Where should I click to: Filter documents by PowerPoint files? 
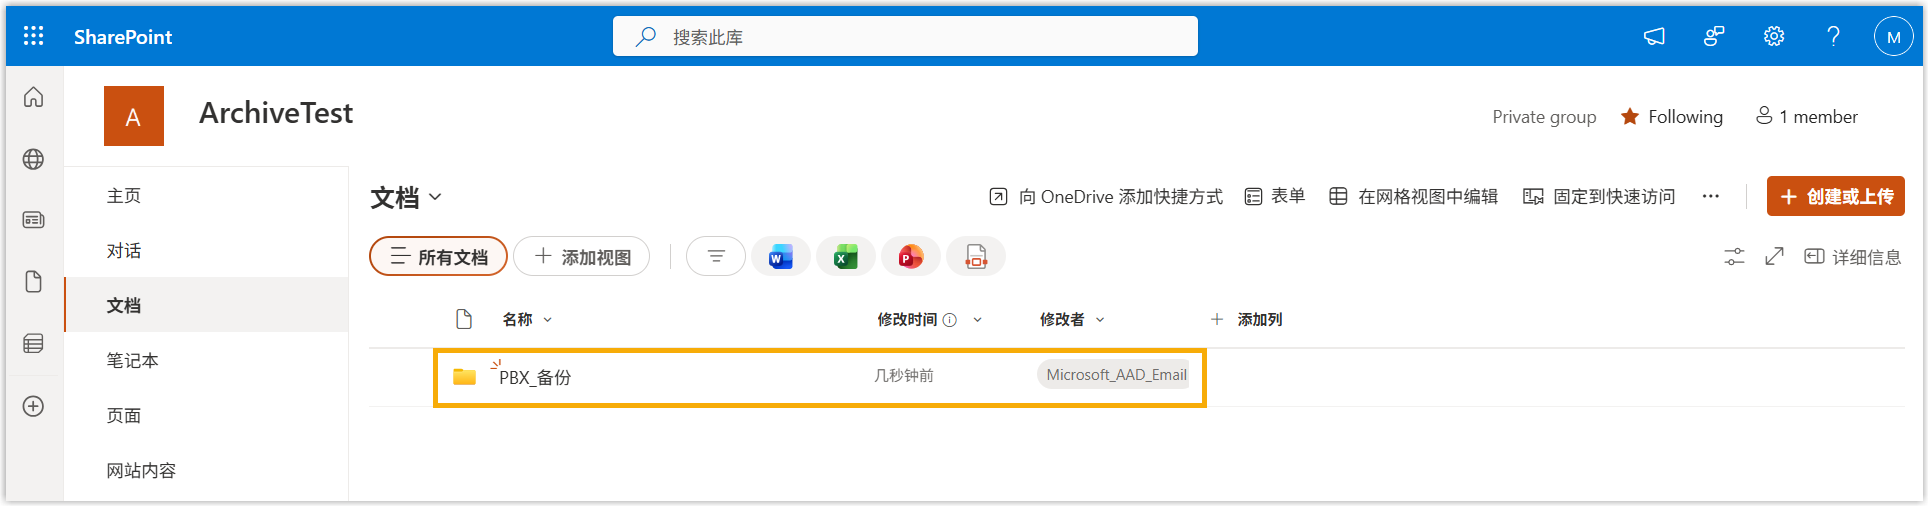click(910, 257)
